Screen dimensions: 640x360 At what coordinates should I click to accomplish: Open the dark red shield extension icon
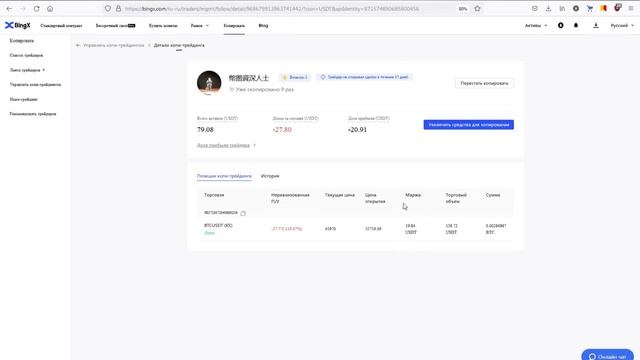pyautogui.click(x=618, y=8)
